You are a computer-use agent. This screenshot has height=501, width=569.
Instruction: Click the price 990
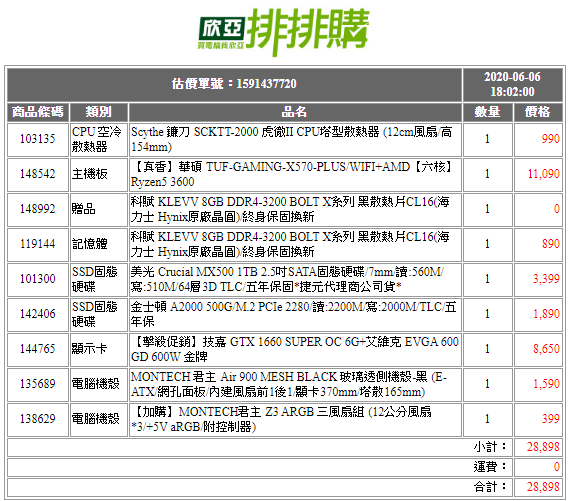point(550,139)
